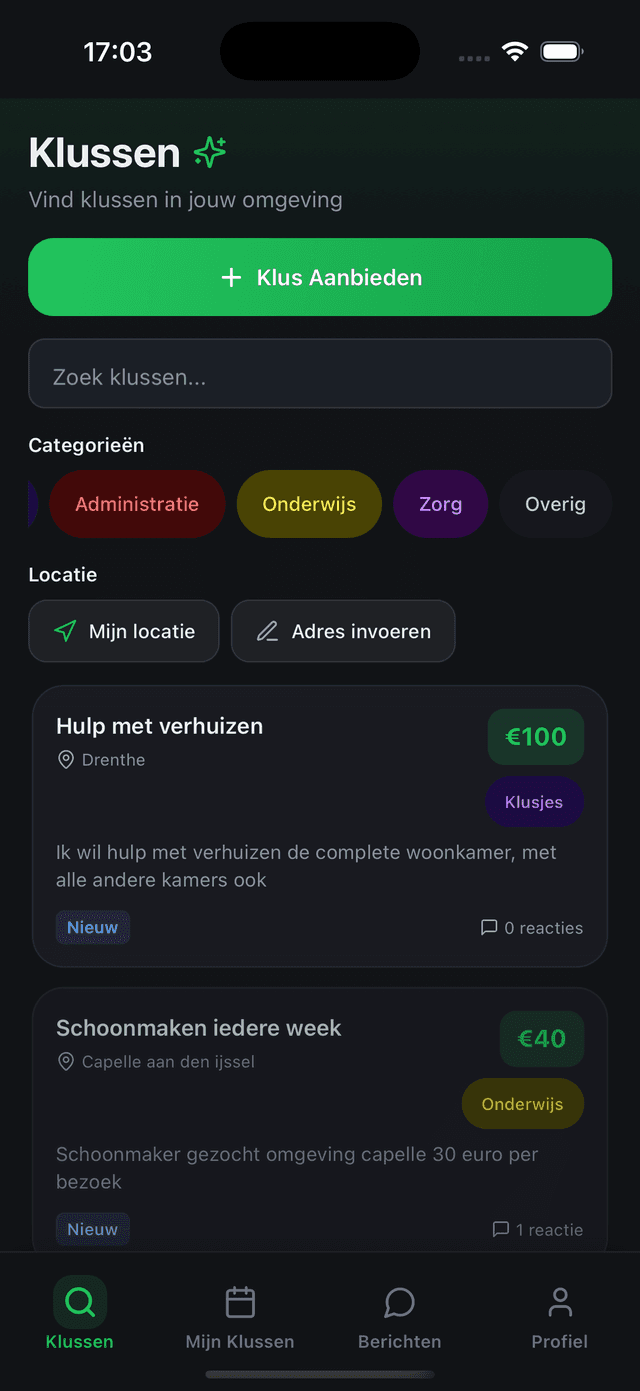Switch to the Mijn Klussen tab

pos(239,1320)
